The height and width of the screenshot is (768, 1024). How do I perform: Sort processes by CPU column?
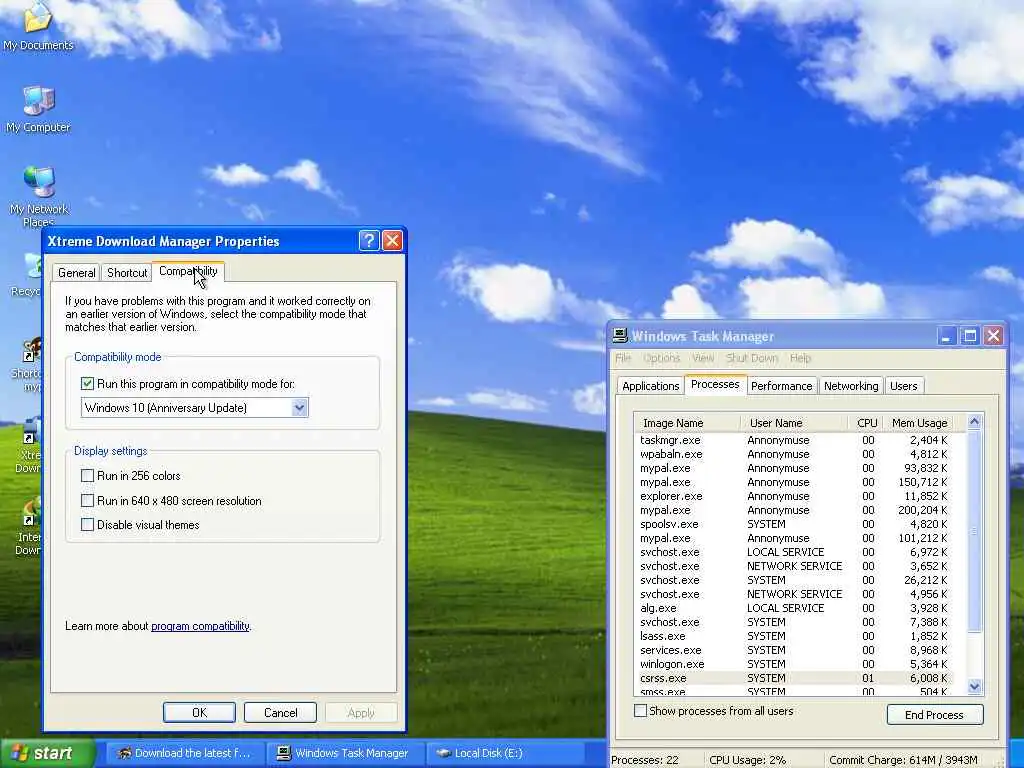click(866, 423)
